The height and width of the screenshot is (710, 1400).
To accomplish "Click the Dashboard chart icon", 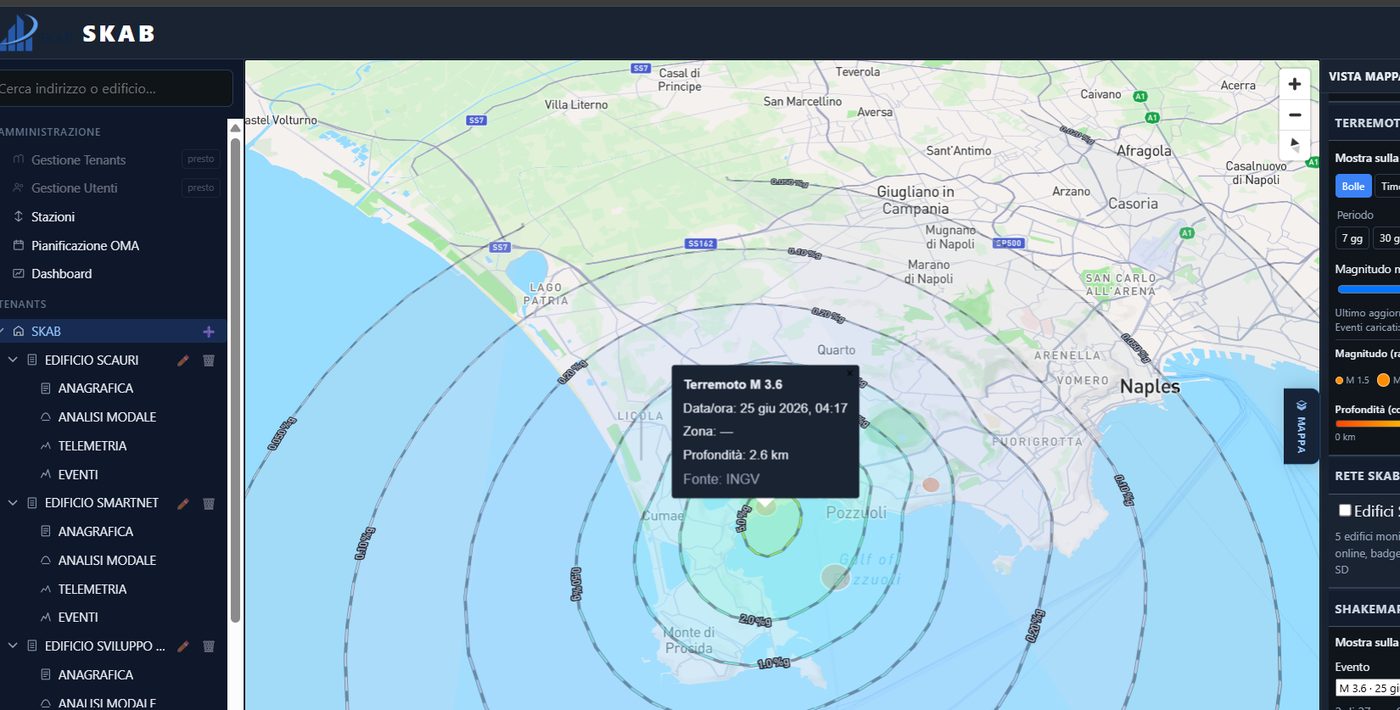I will [x=18, y=273].
